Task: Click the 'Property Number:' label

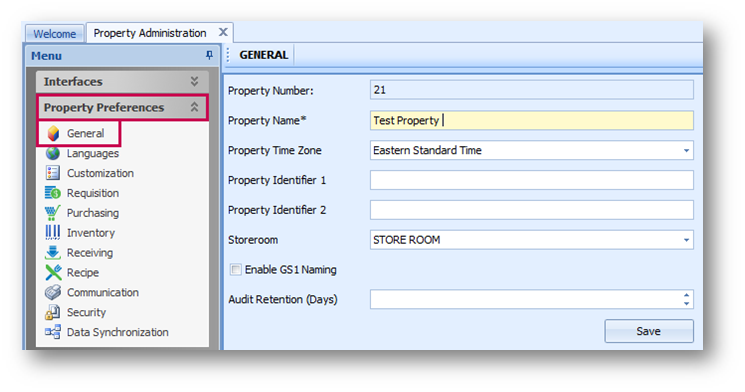Action: pos(270,91)
